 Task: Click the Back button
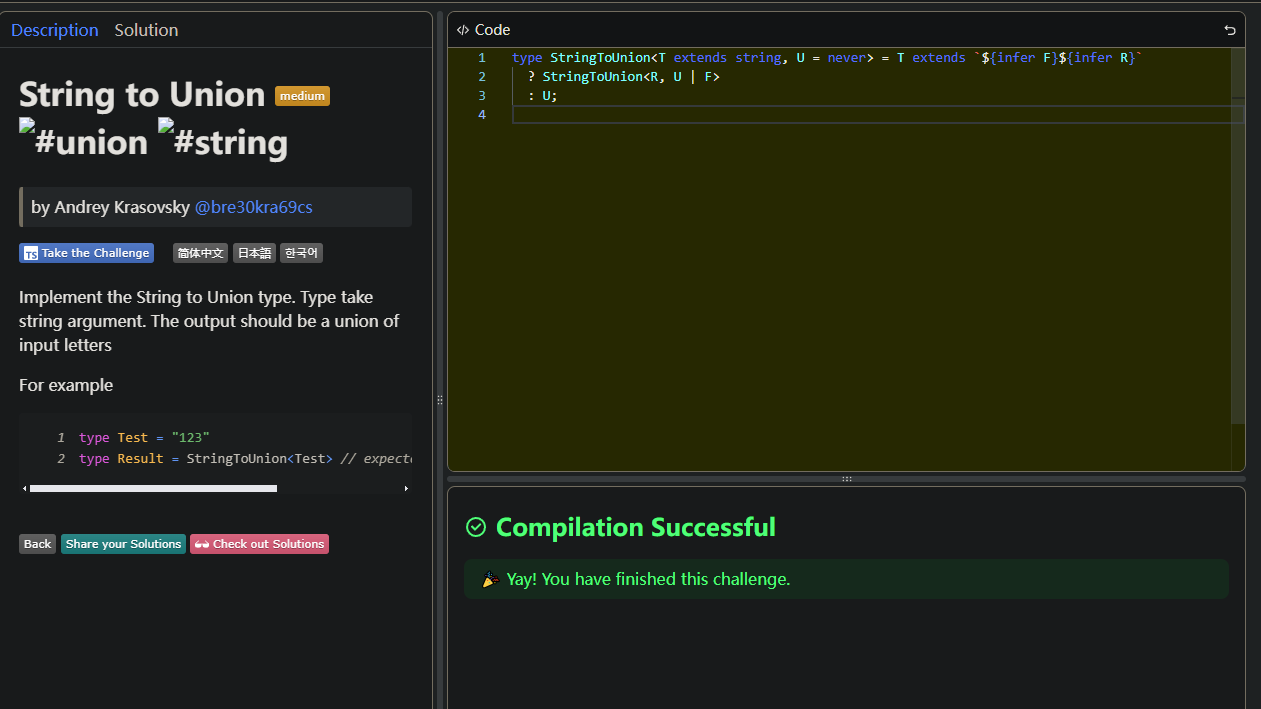pos(37,544)
